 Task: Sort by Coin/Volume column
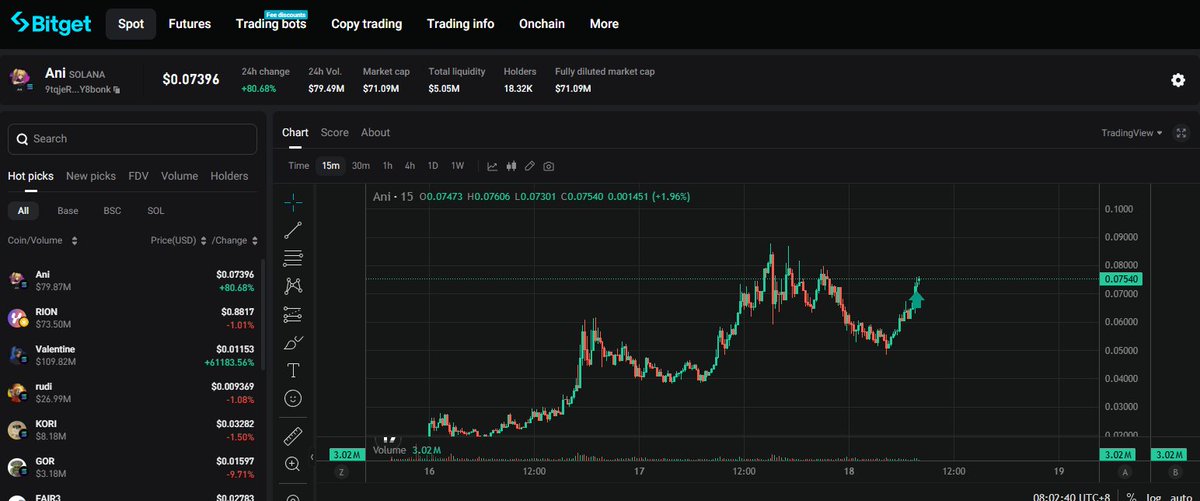[x=43, y=241]
